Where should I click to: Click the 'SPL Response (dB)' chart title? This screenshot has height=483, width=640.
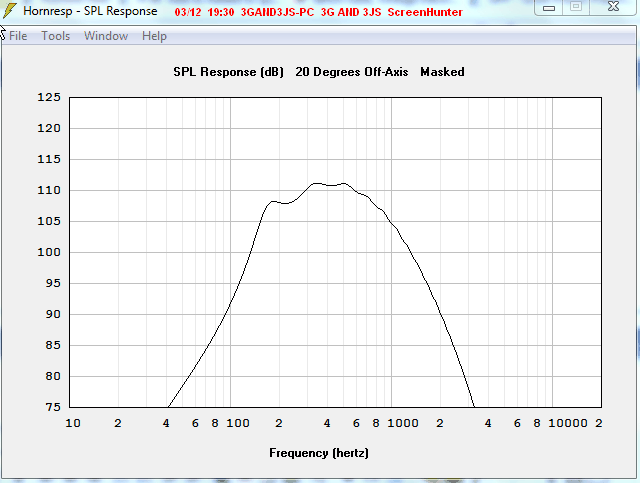click(228, 72)
